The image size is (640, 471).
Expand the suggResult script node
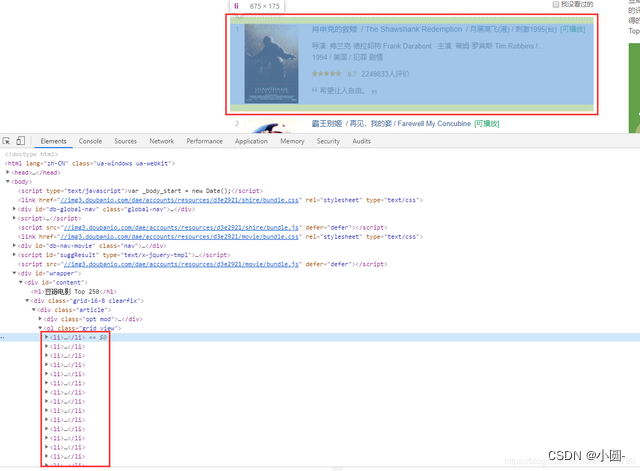tap(14, 254)
